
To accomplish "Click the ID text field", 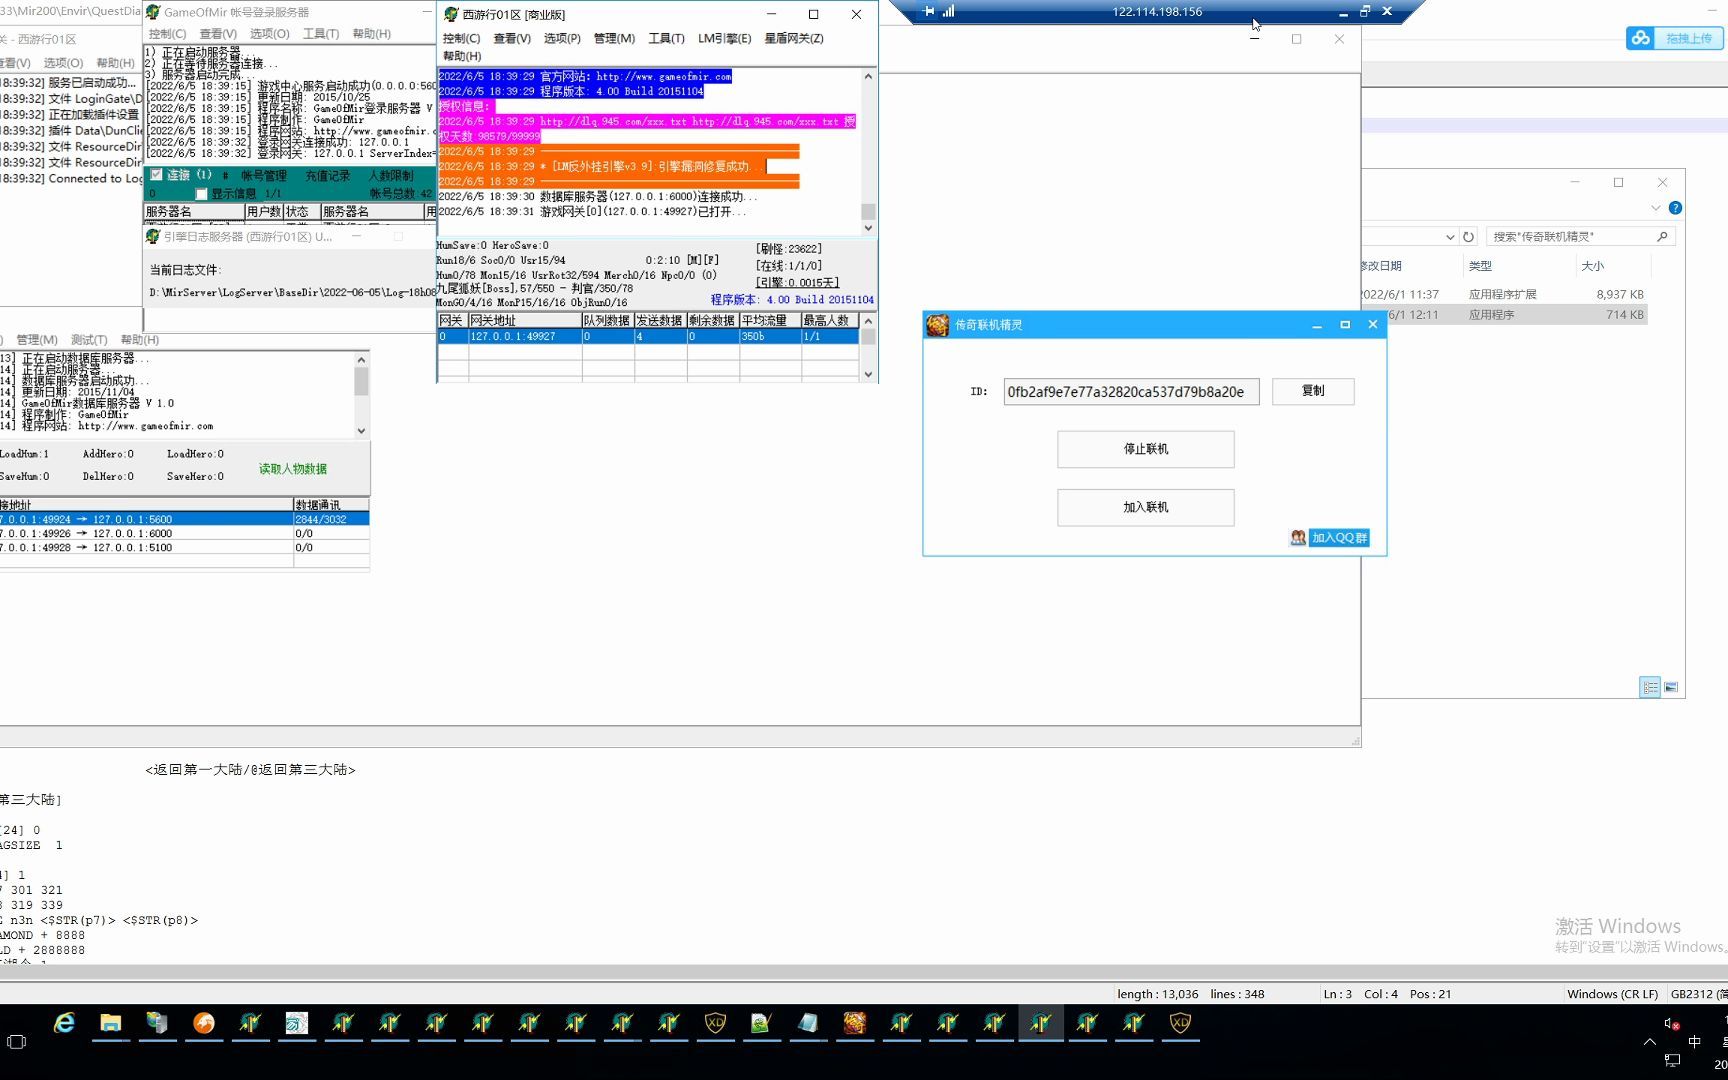I will click(x=1131, y=392).
